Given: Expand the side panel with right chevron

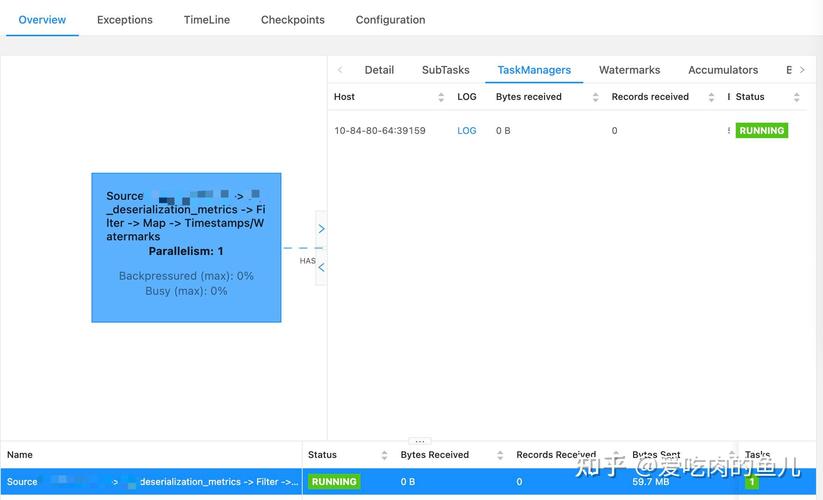Looking at the screenshot, I should (321, 229).
